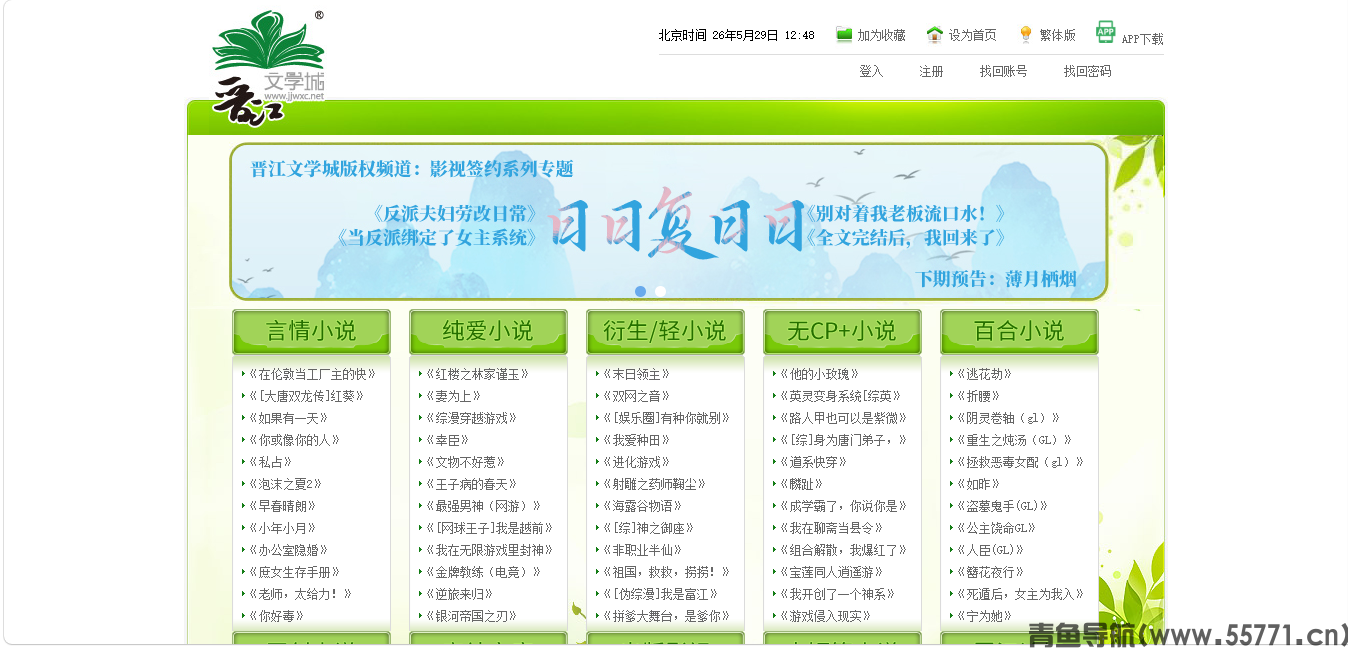Open novel 《老师，太给力！》
This screenshot has height=648, width=1348.
click(301, 594)
